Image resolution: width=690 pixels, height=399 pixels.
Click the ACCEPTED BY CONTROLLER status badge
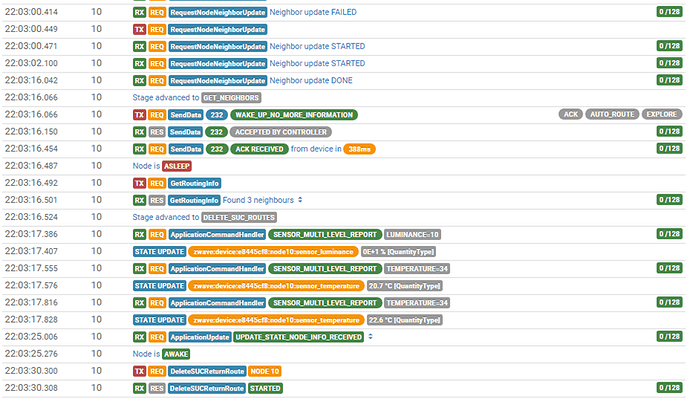[281, 132]
